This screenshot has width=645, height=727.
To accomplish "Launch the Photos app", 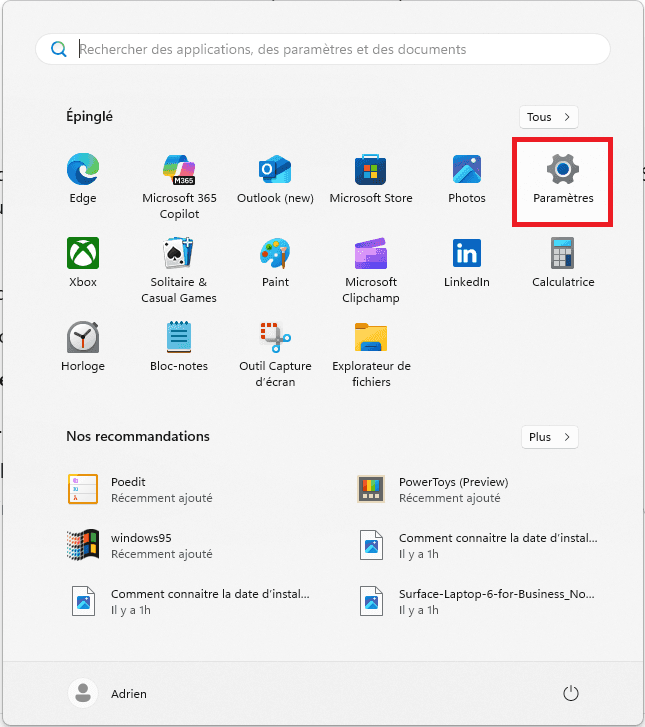I will (x=467, y=169).
